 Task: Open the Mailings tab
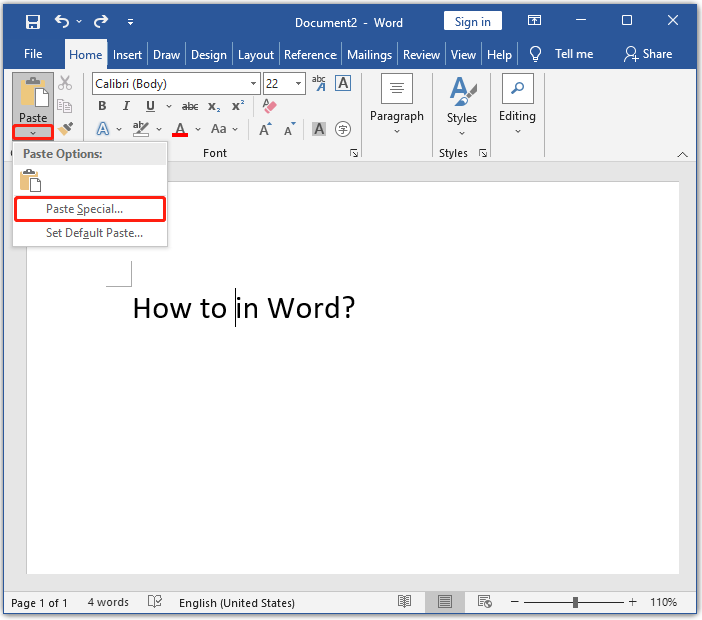[369, 55]
